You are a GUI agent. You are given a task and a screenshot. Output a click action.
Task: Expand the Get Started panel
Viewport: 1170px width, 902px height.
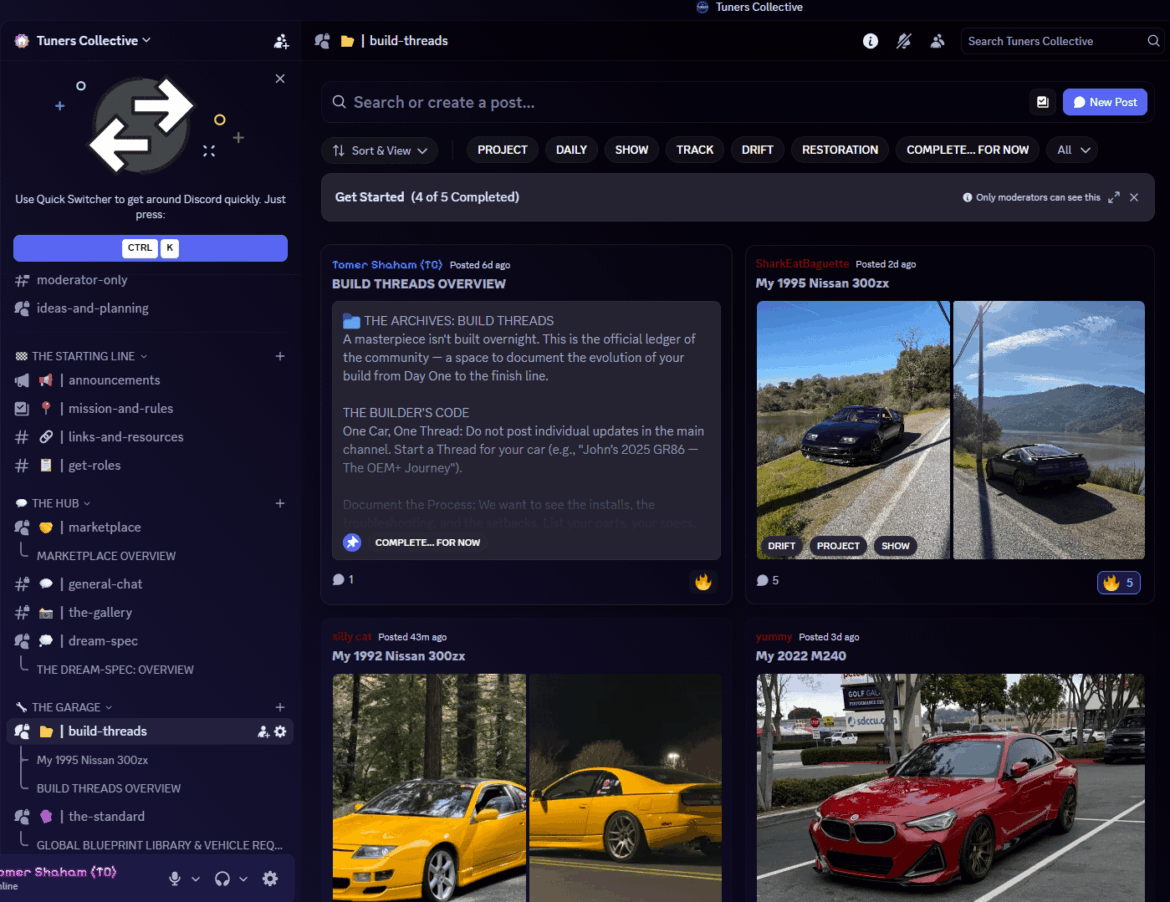point(1113,197)
